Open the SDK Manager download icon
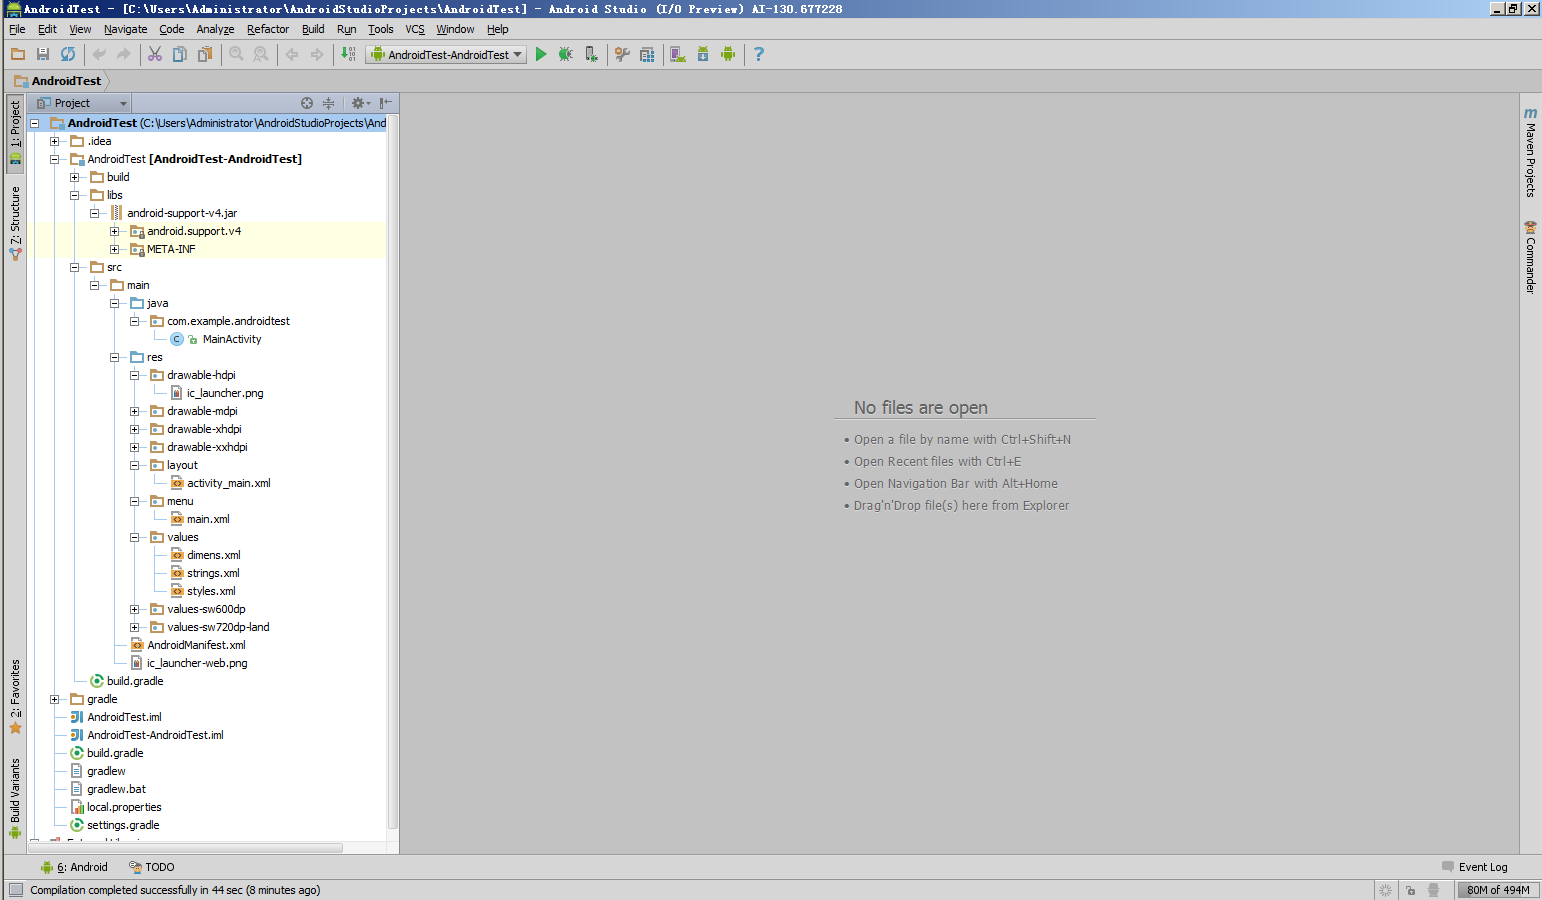1542x900 pixels. point(703,54)
